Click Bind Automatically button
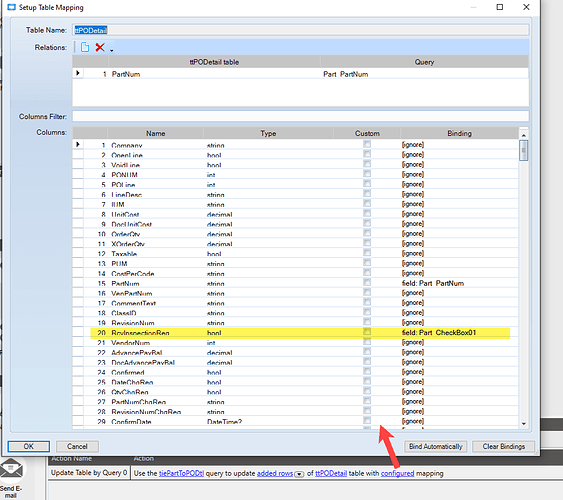563x500 pixels. [436, 446]
